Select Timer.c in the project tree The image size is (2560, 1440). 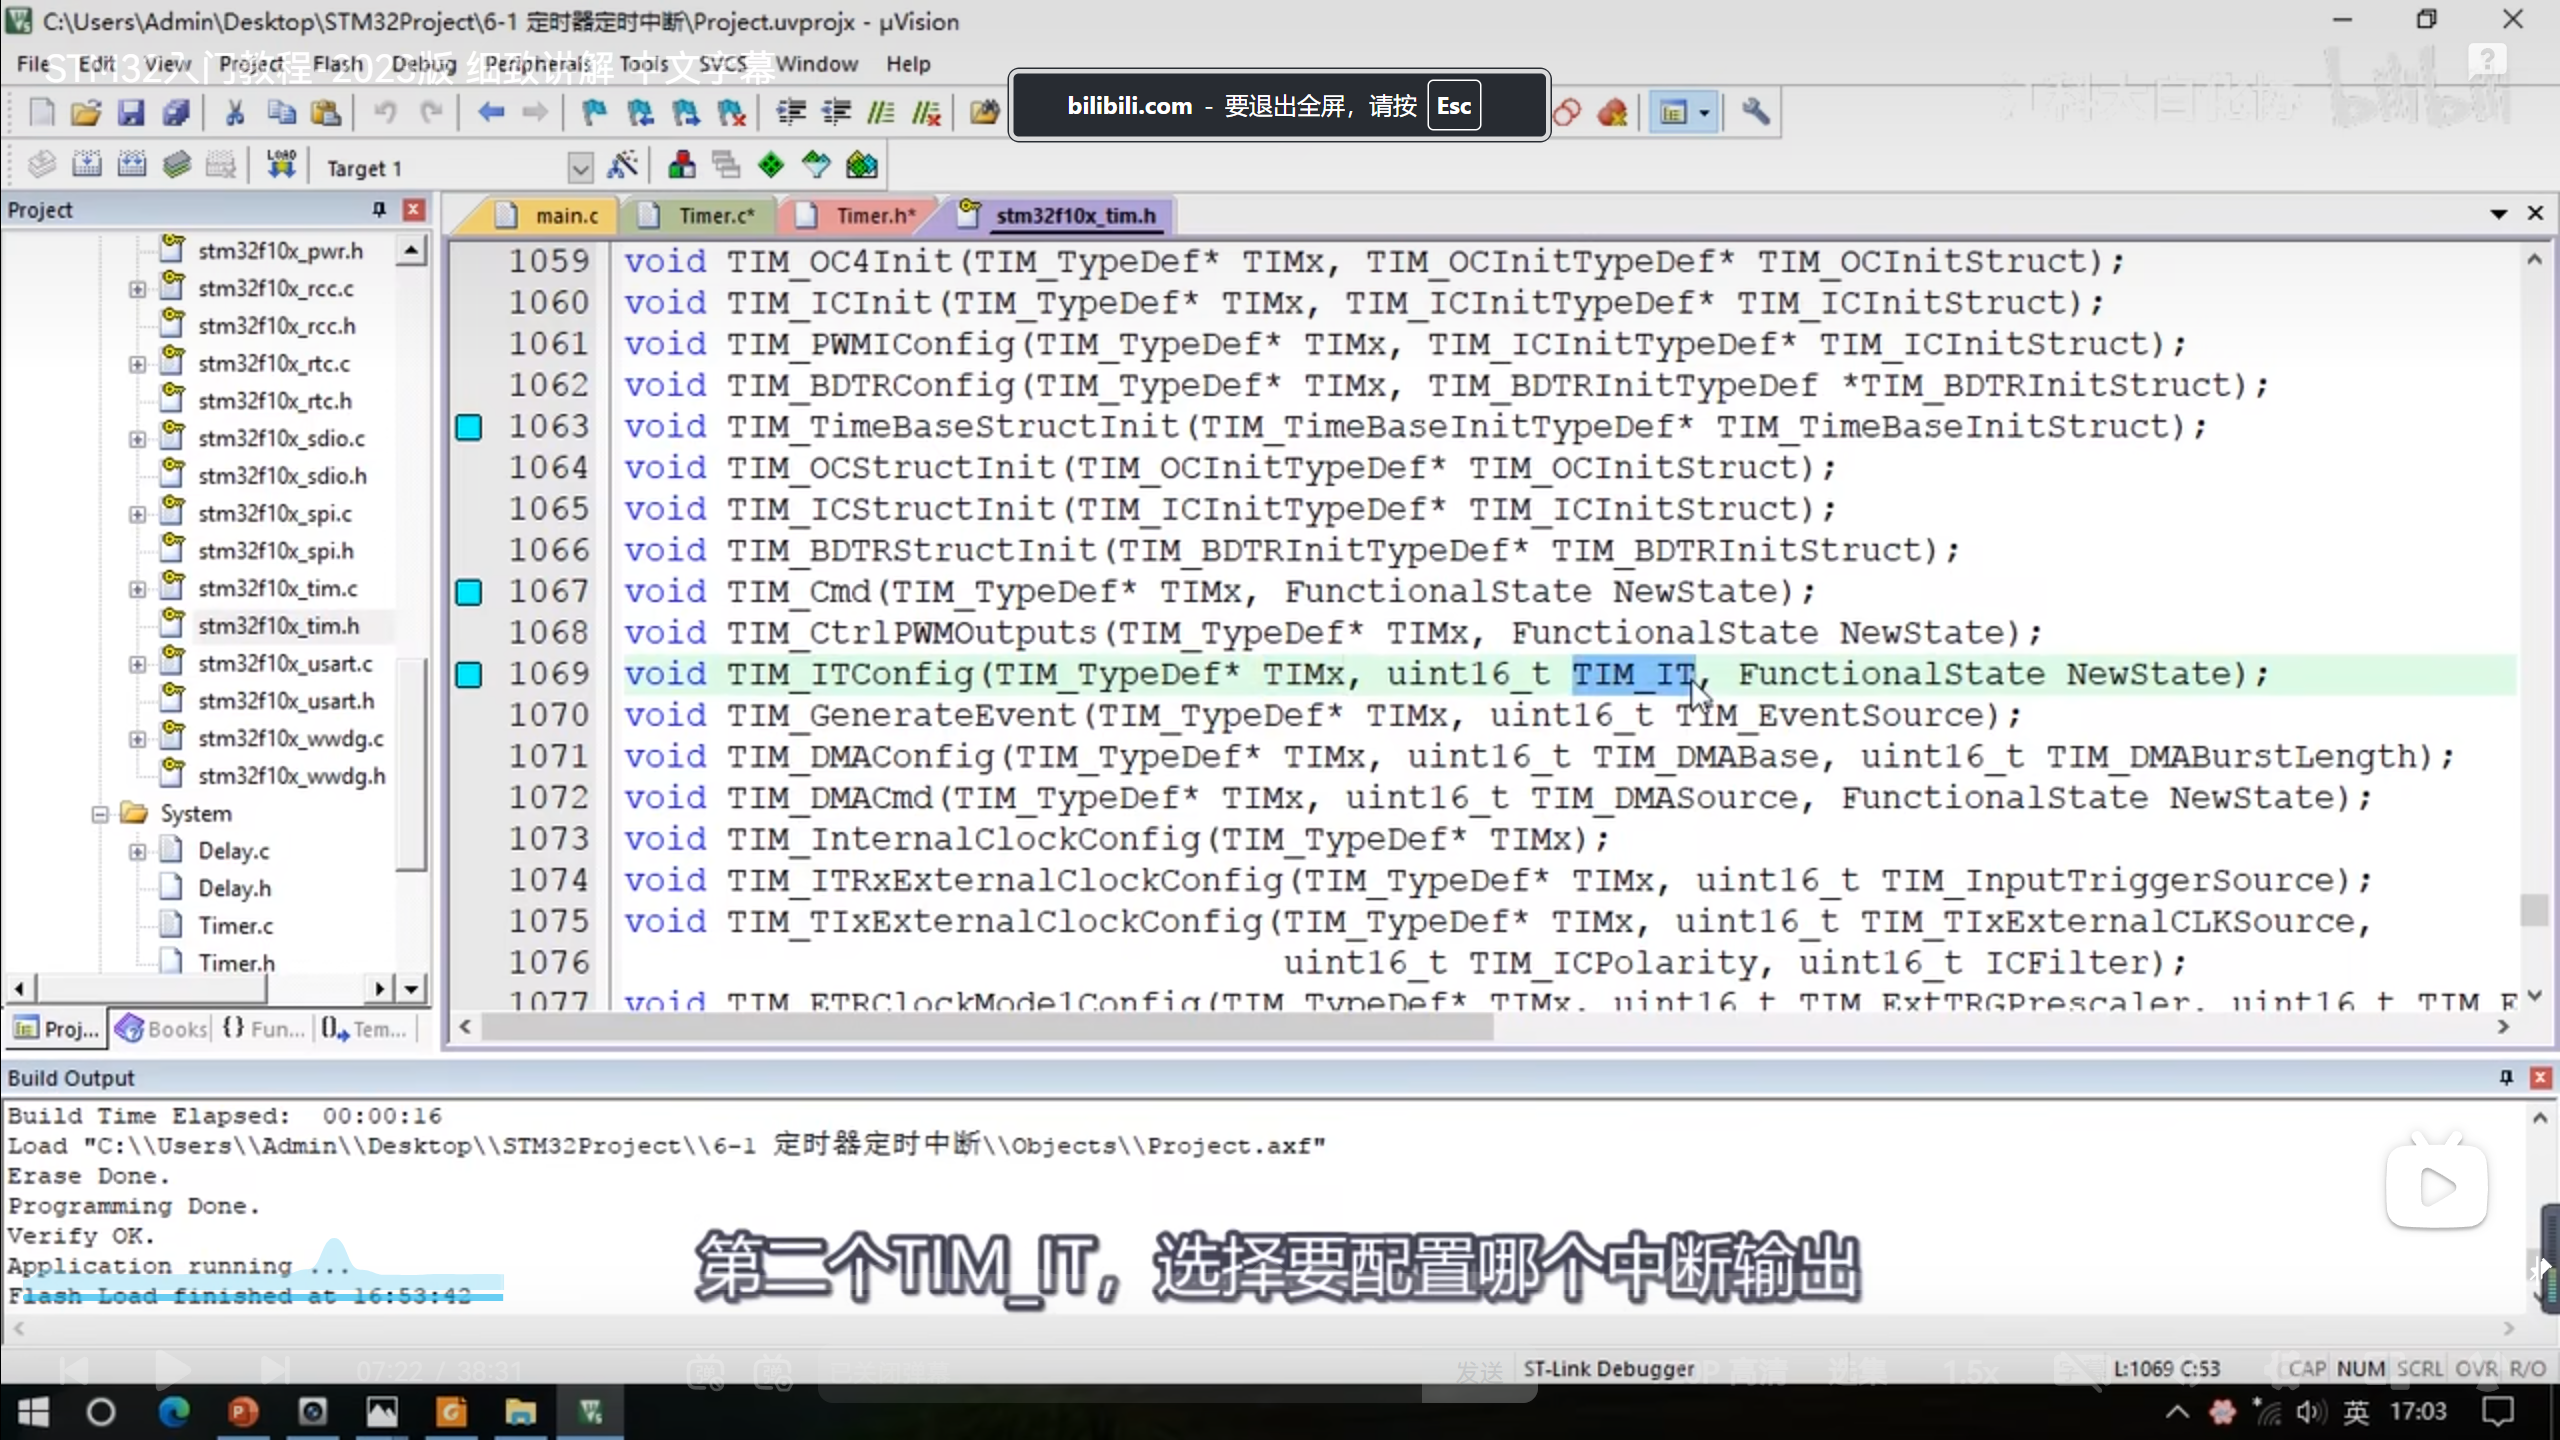[235, 925]
